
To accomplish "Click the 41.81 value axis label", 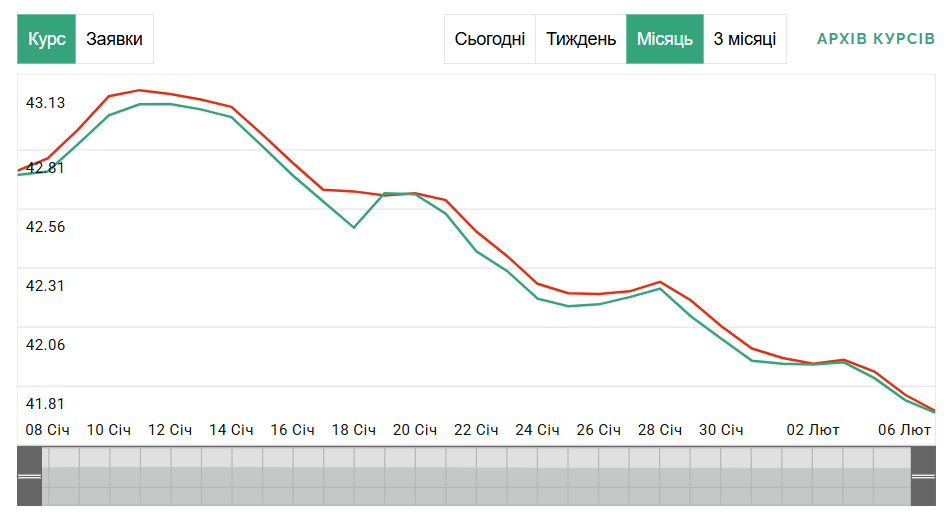I will tap(45, 404).
